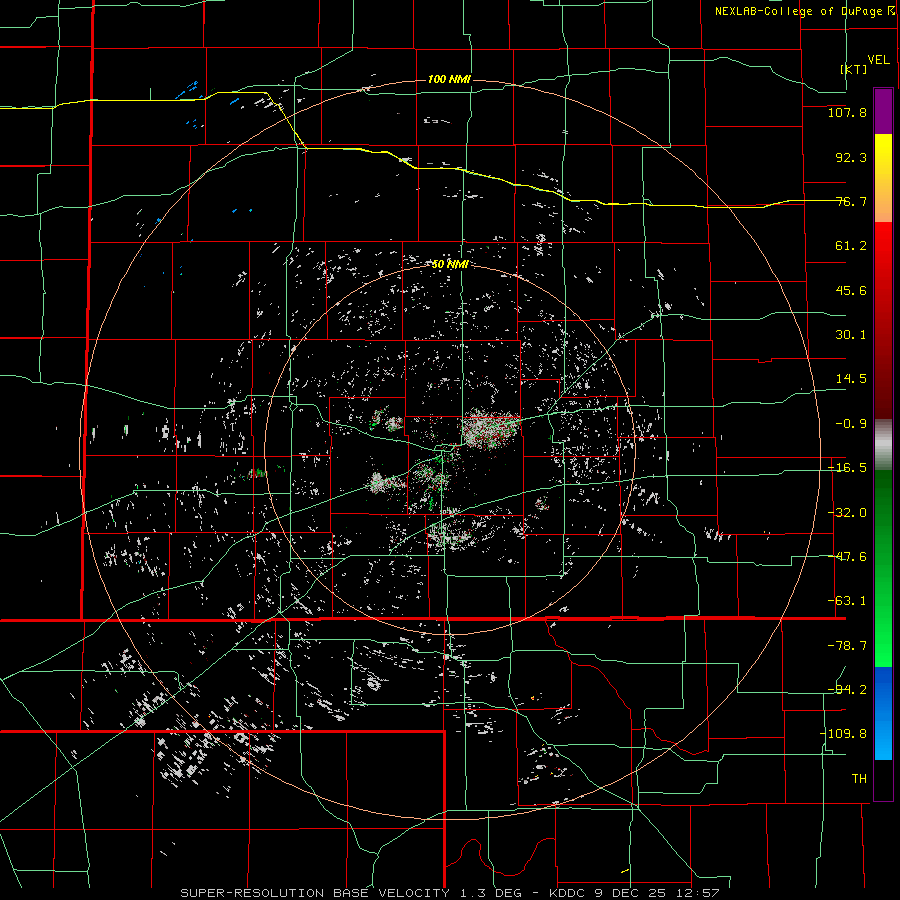Click the purple segment of velocity color bar
Viewport: 900px width, 900px height.
click(x=883, y=112)
